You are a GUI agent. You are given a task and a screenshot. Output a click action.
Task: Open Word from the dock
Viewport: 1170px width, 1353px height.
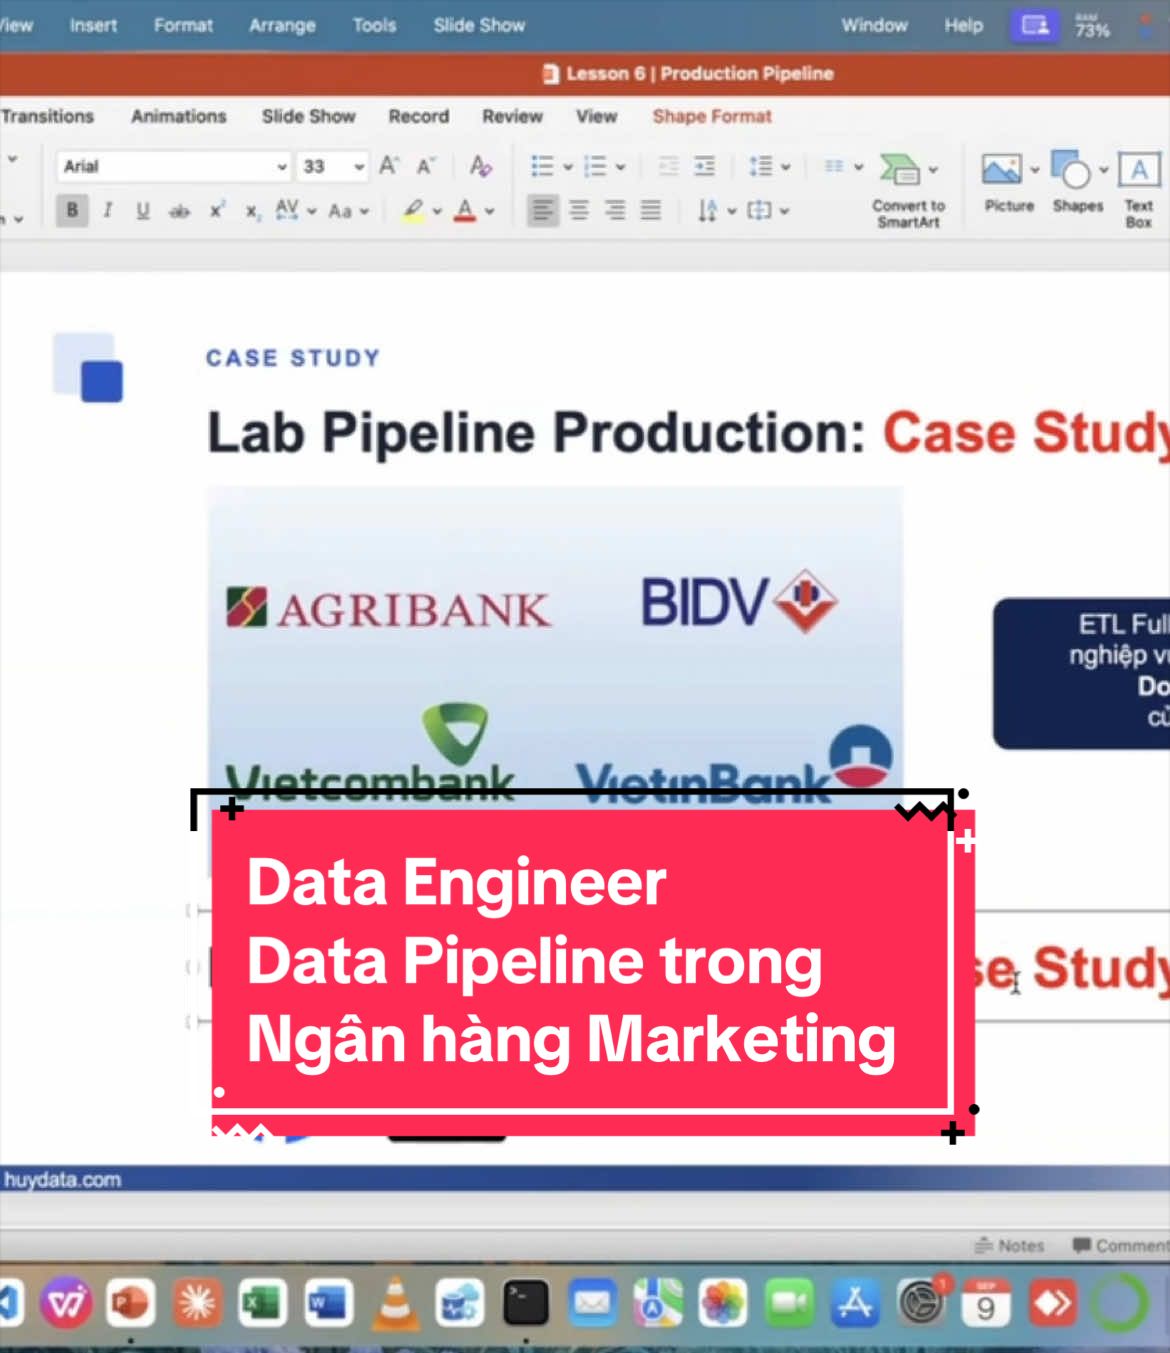[328, 1303]
